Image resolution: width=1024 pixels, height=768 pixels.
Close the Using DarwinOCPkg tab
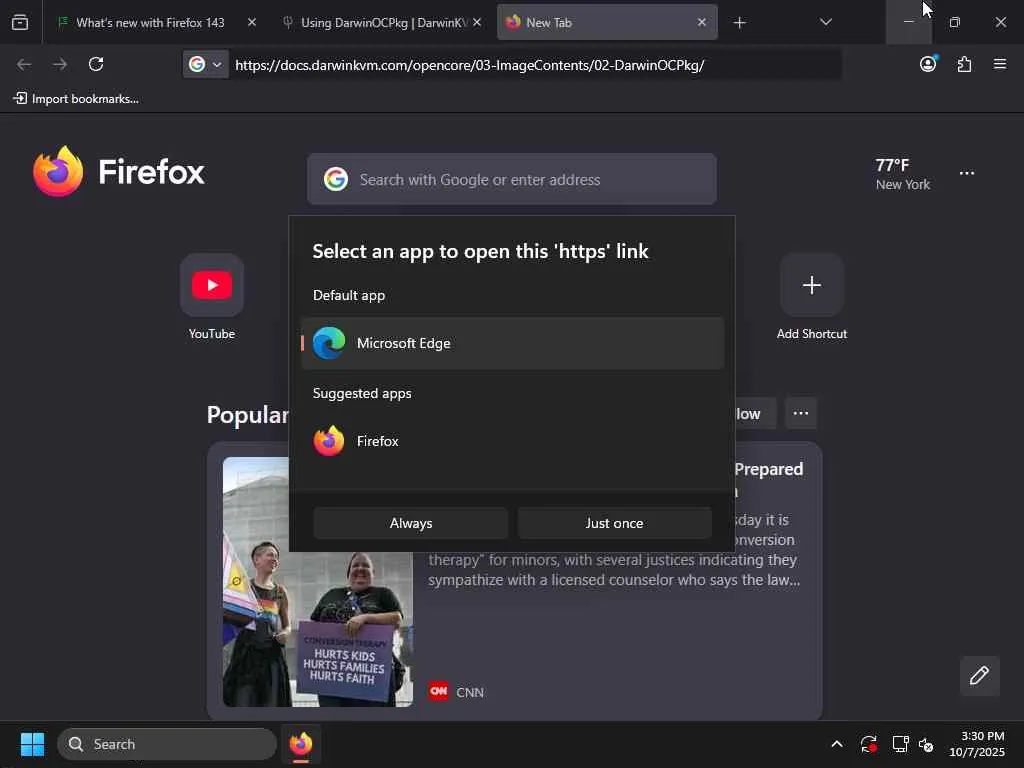tap(477, 22)
